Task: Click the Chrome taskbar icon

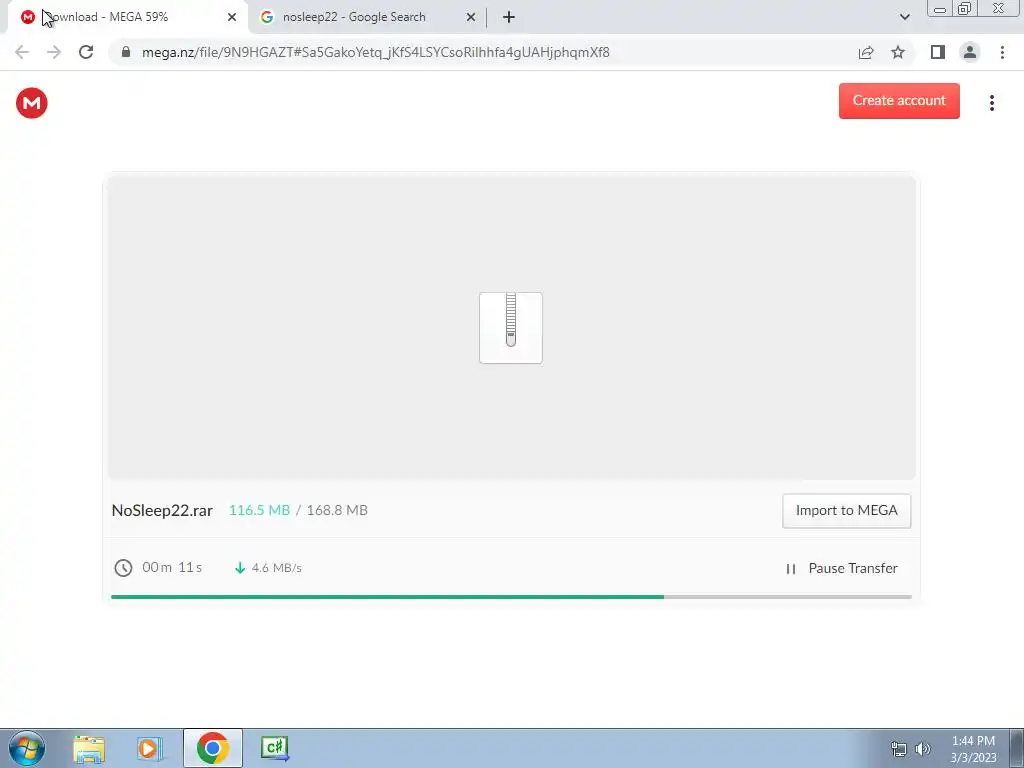Action: [x=212, y=748]
